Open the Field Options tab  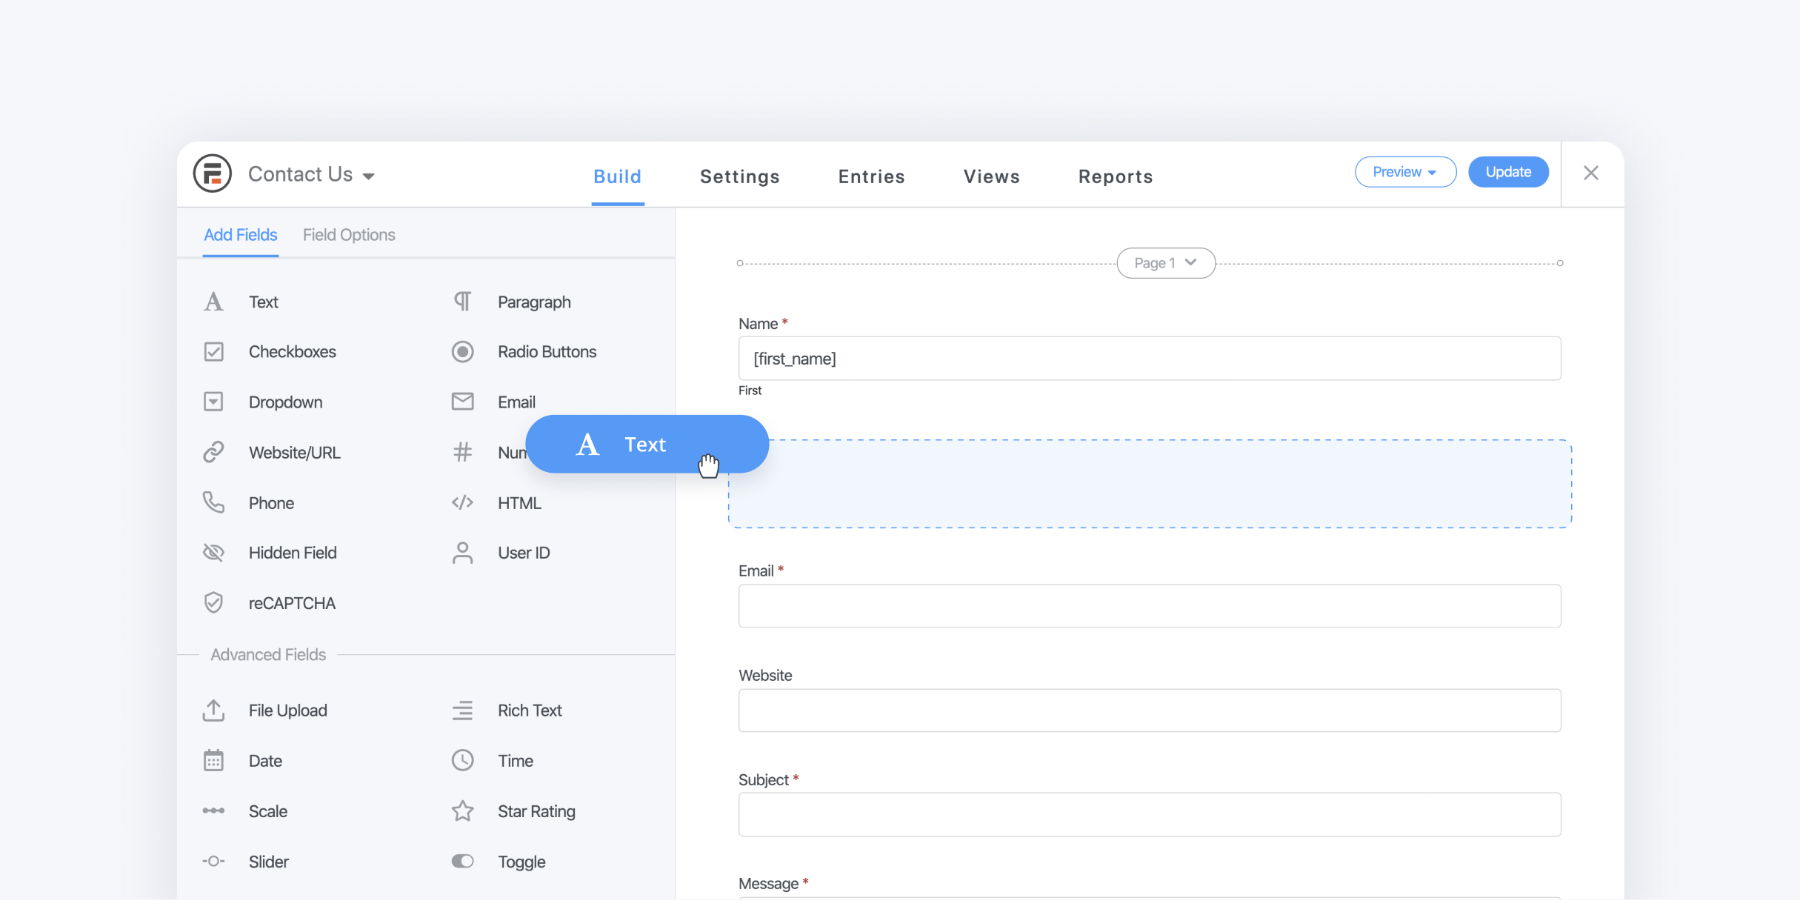[349, 235]
